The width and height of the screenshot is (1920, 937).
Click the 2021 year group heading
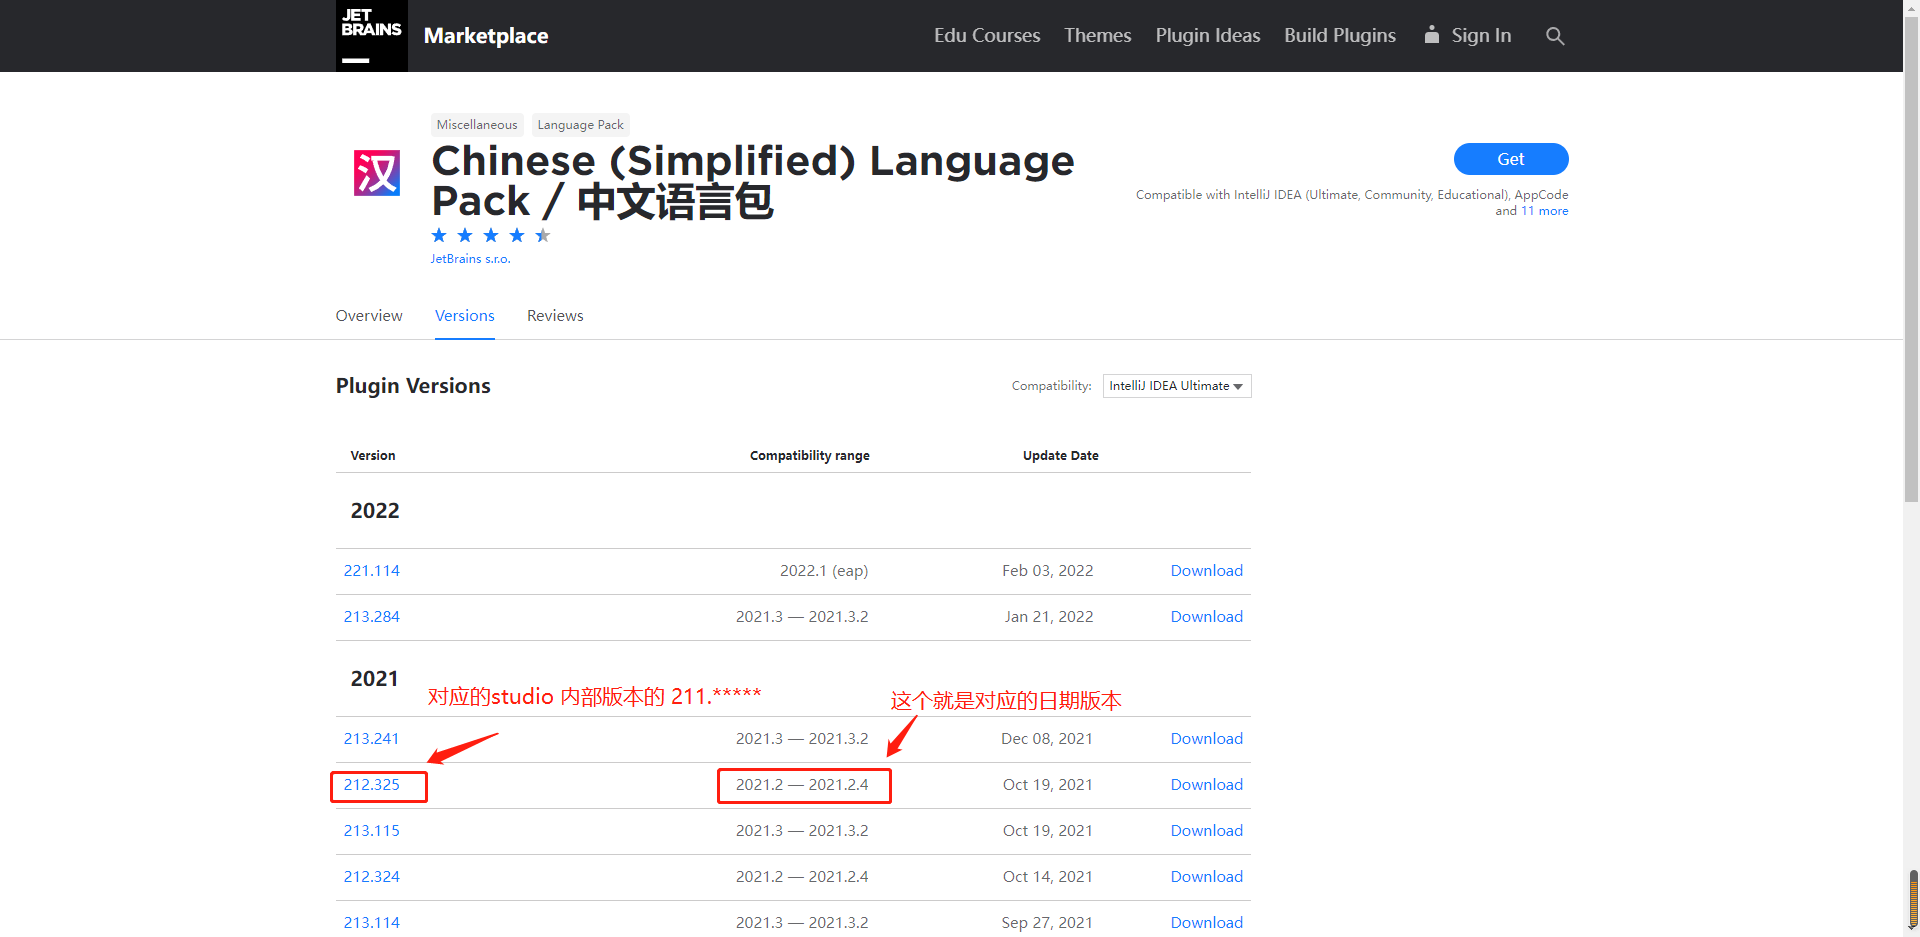(x=374, y=679)
